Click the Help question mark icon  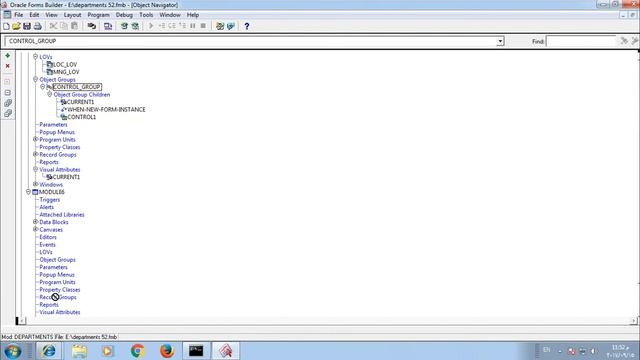click(x=247, y=26)
